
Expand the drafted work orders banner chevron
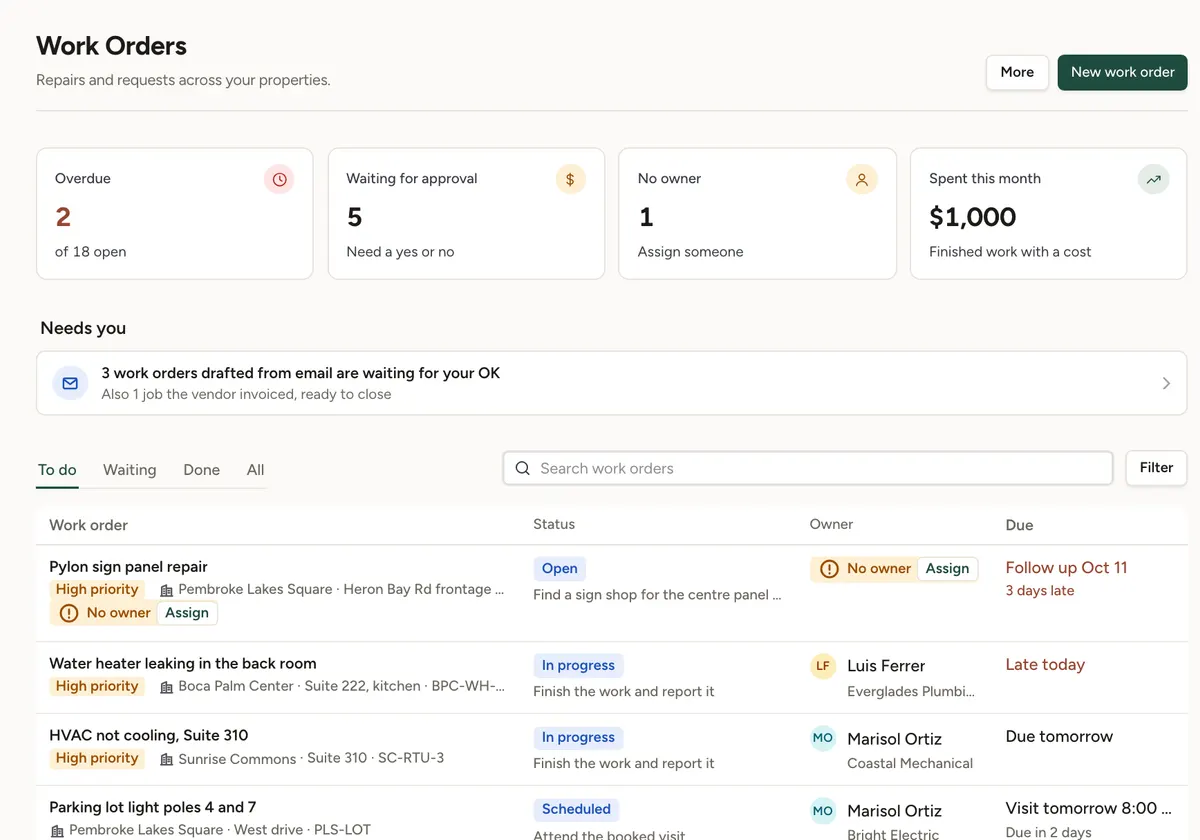(x=1166, y=383)
